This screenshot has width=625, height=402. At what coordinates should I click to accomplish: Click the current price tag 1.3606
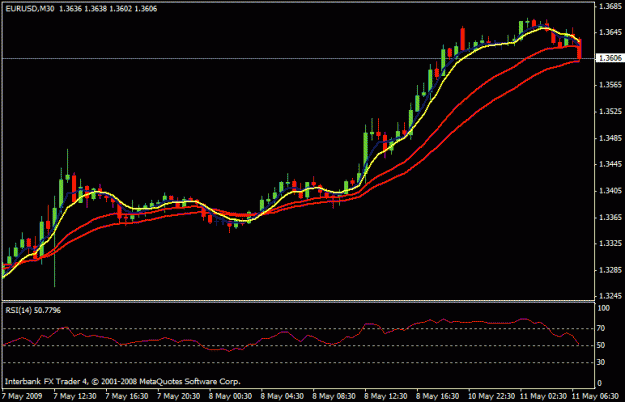[x=610, y=59]
